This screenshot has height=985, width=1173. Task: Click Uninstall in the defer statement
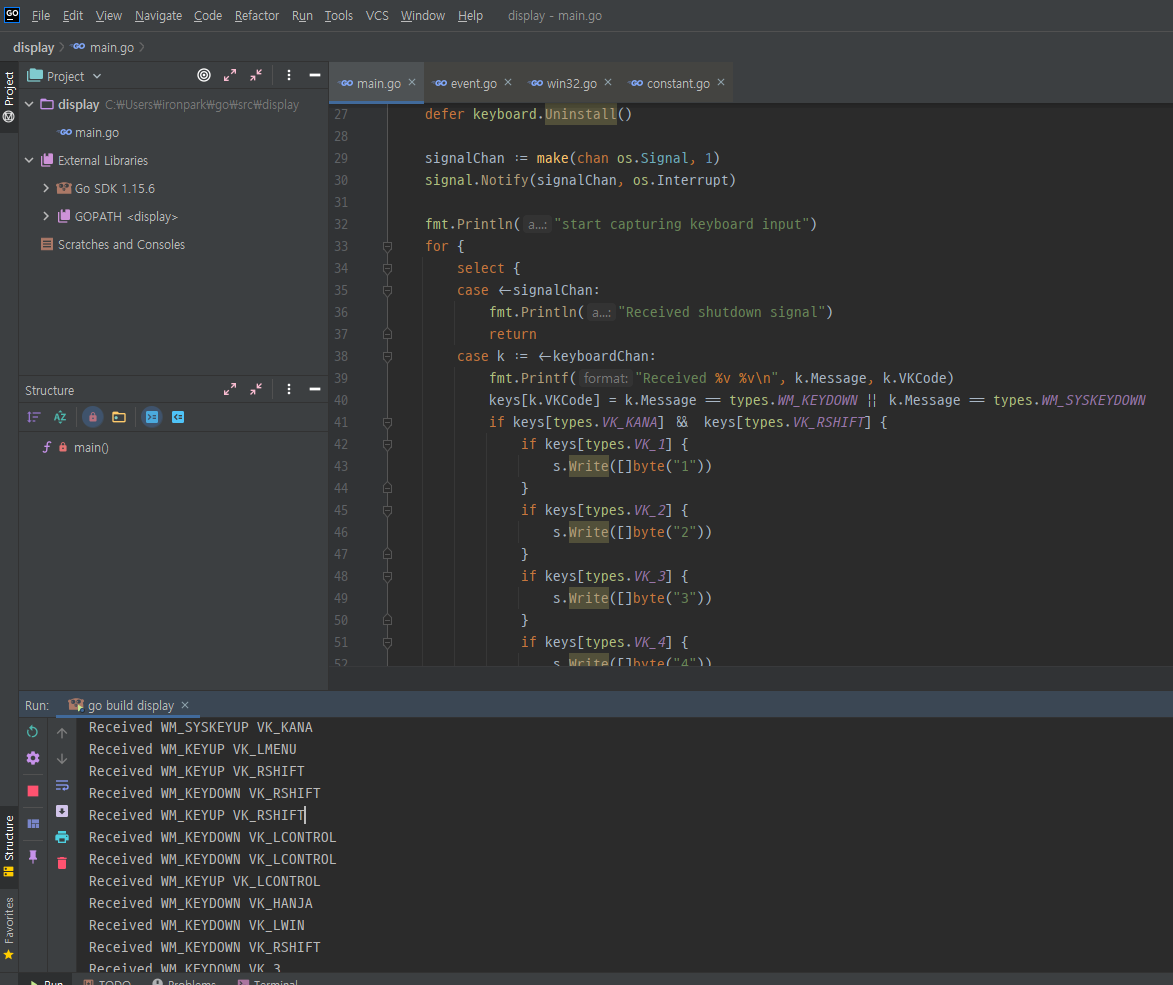click(x=581, y=114)
